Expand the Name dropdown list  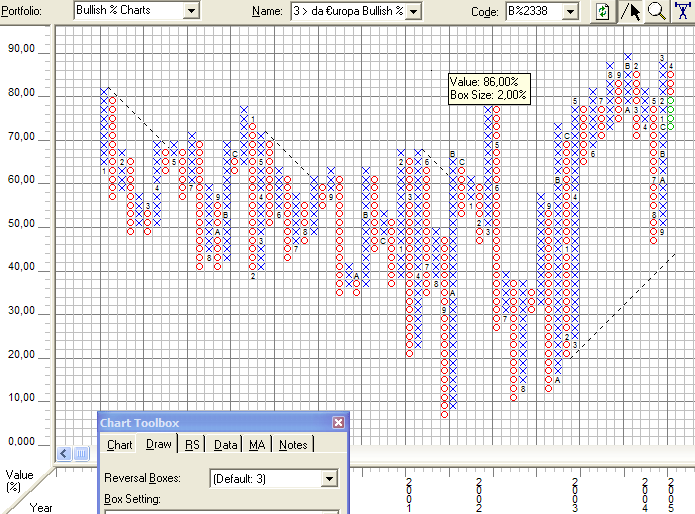(x=414, y=11)
